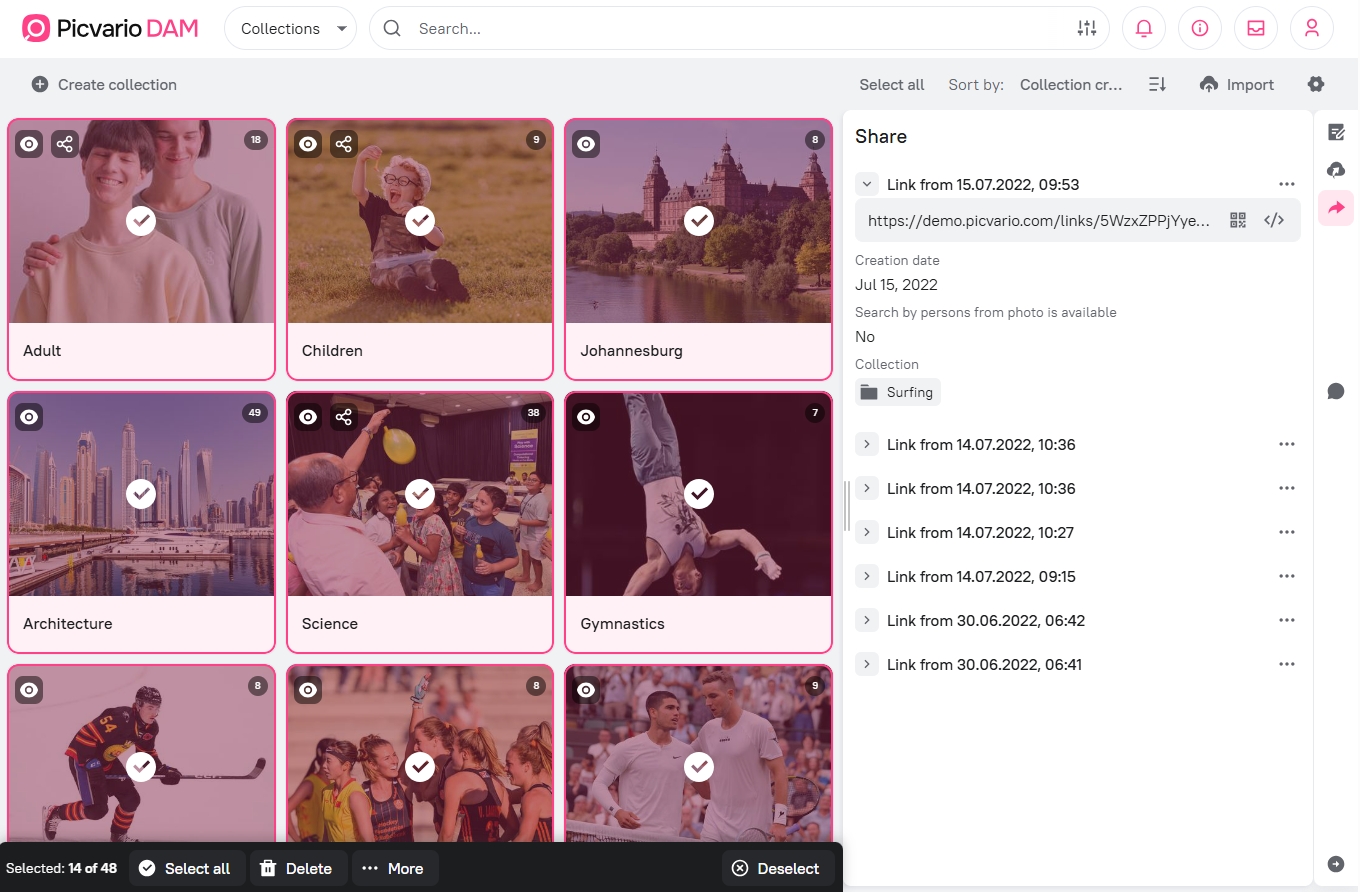This screenshot has width=1360, height=892.
Task: Click Create collection
Action: (x=104, y=85)
